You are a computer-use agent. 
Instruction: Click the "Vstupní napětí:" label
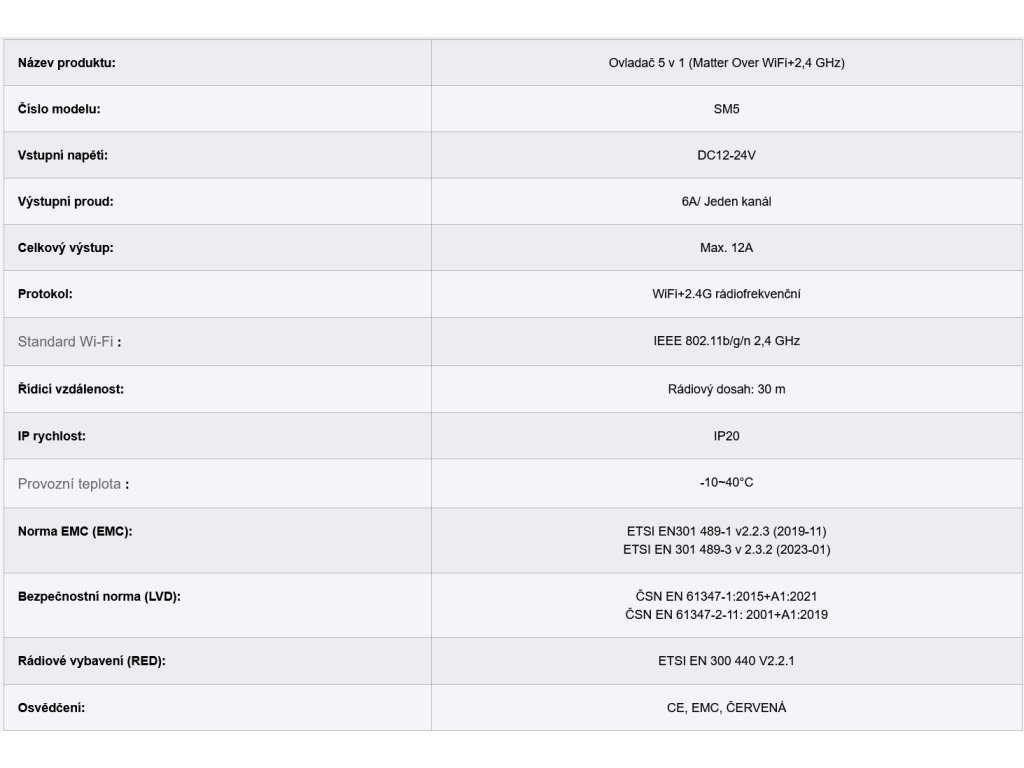[x=62, y=155]
